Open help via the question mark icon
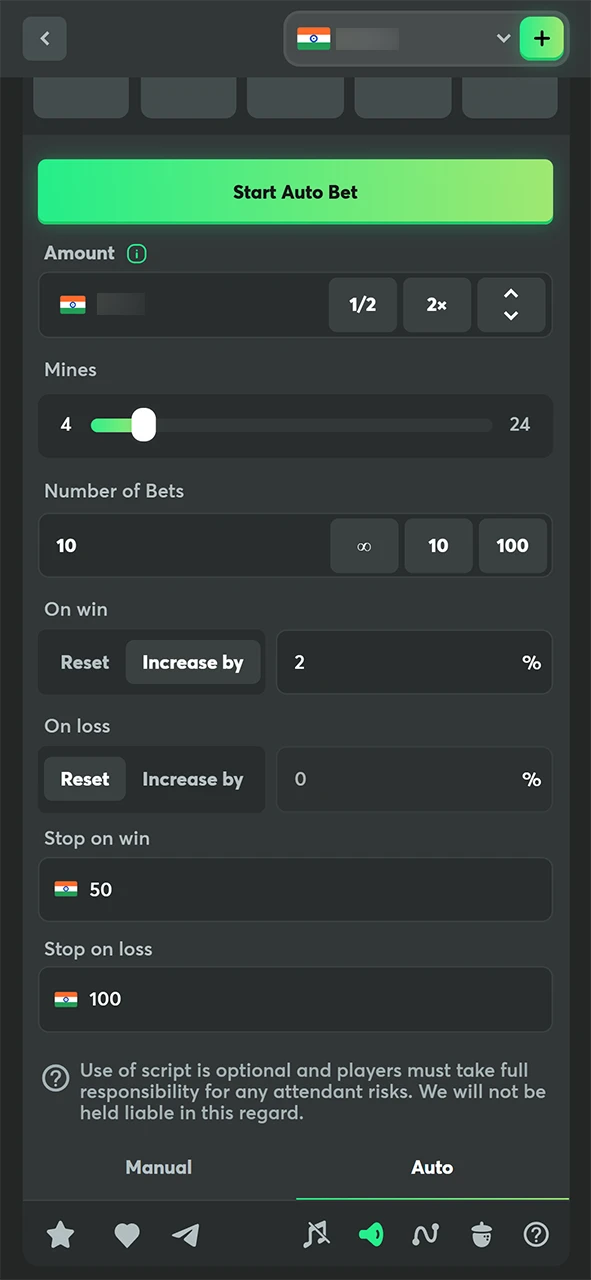This screenshot has width=591, height=1280. (x=536, y=1234)
